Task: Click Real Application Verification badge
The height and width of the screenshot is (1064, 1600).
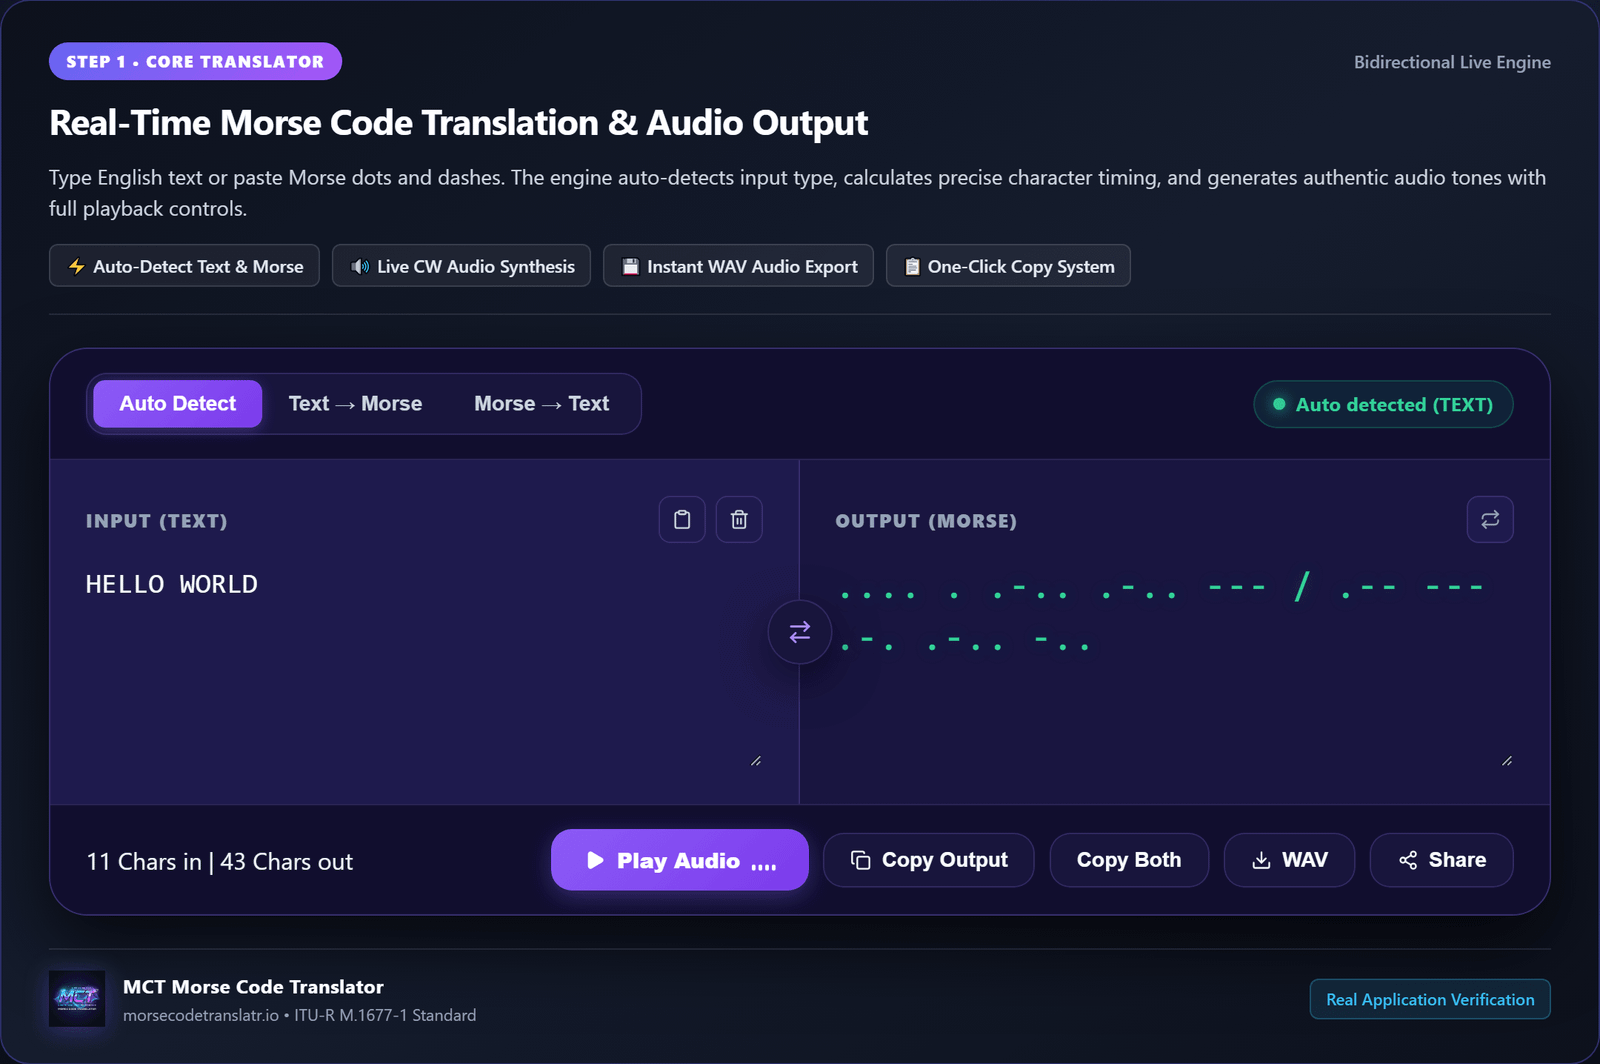Action: point(1430,999)
